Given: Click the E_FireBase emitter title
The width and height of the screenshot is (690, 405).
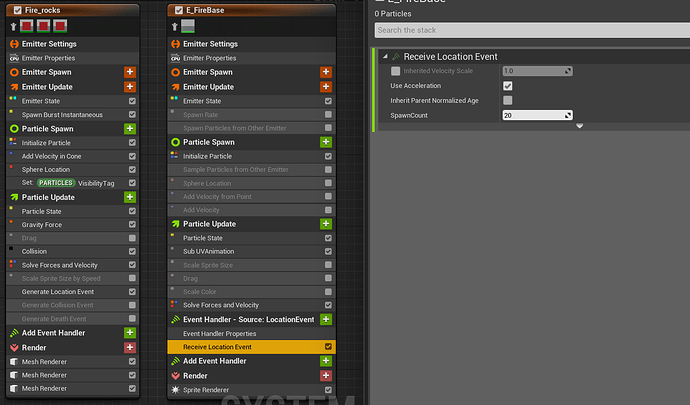Looking at the screenshot, I should coord(205,10).
